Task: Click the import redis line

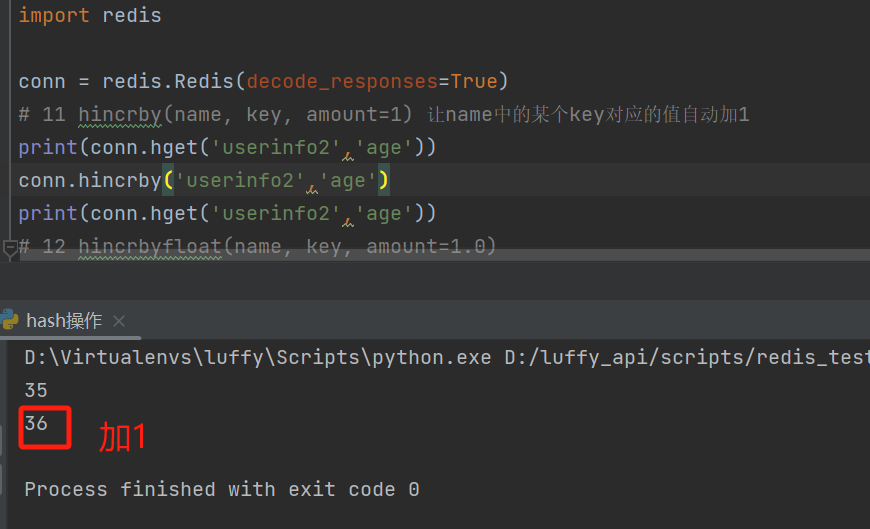Action: click(x=90, y=16)
